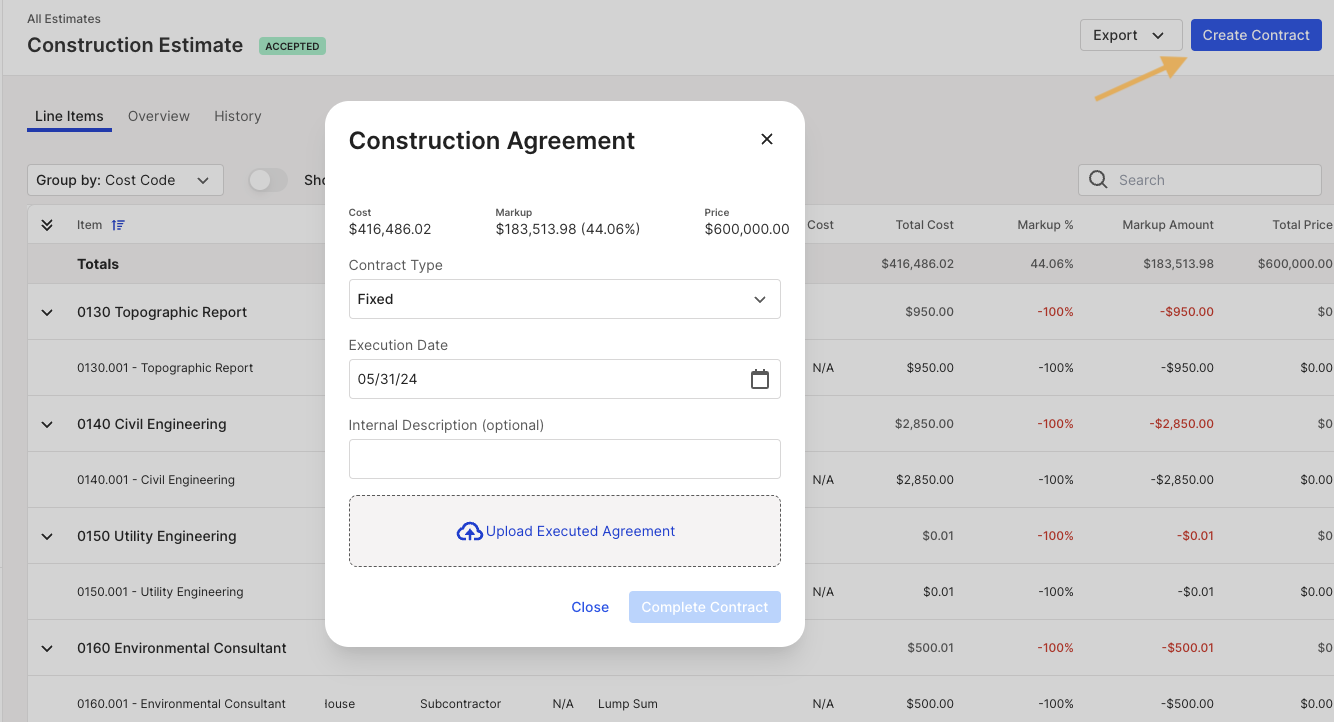The width and height of the screenshot is (1334, 722).
Task: Collapse the 0130 Topographic Report group
Action: [47, 312]
